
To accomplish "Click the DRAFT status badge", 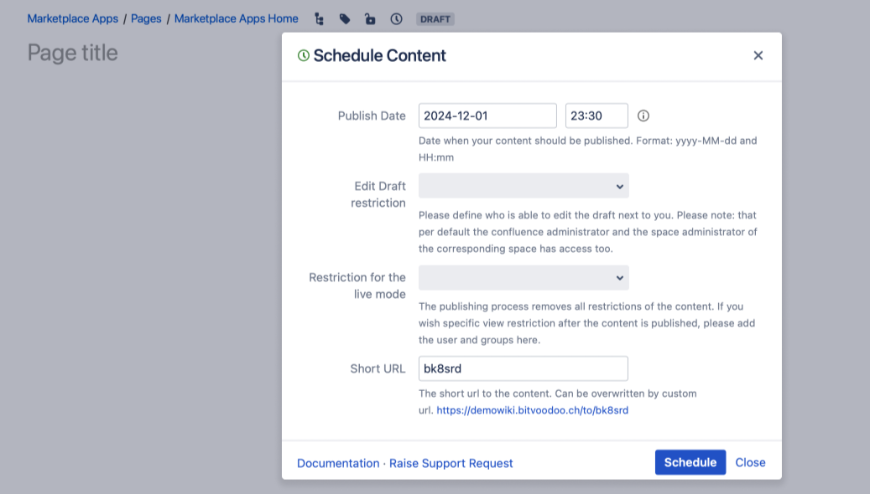I will click(435, 19).
